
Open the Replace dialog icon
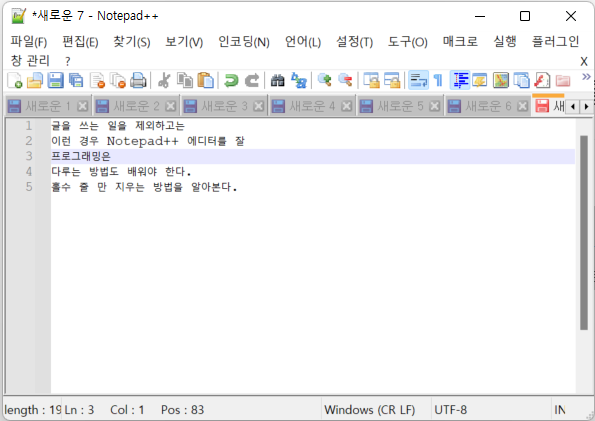(299, 80)
